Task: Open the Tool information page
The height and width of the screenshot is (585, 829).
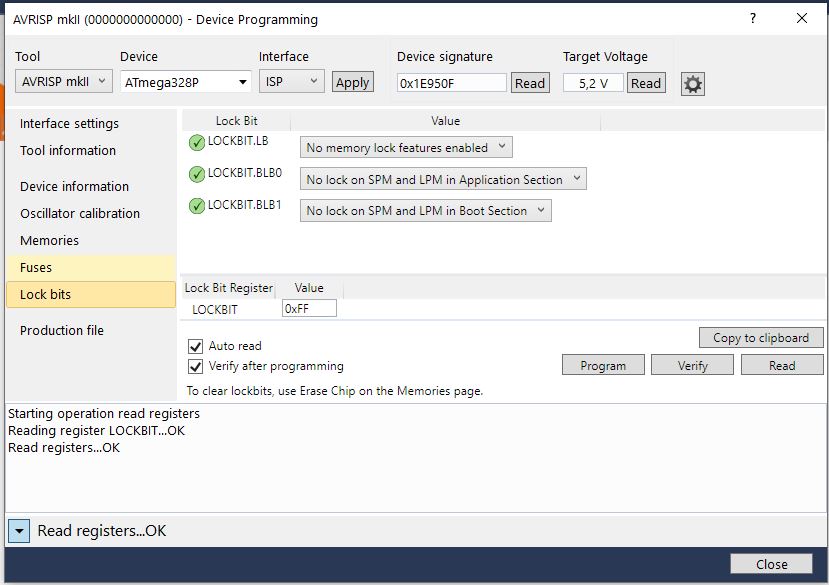Action: point(68,150)
